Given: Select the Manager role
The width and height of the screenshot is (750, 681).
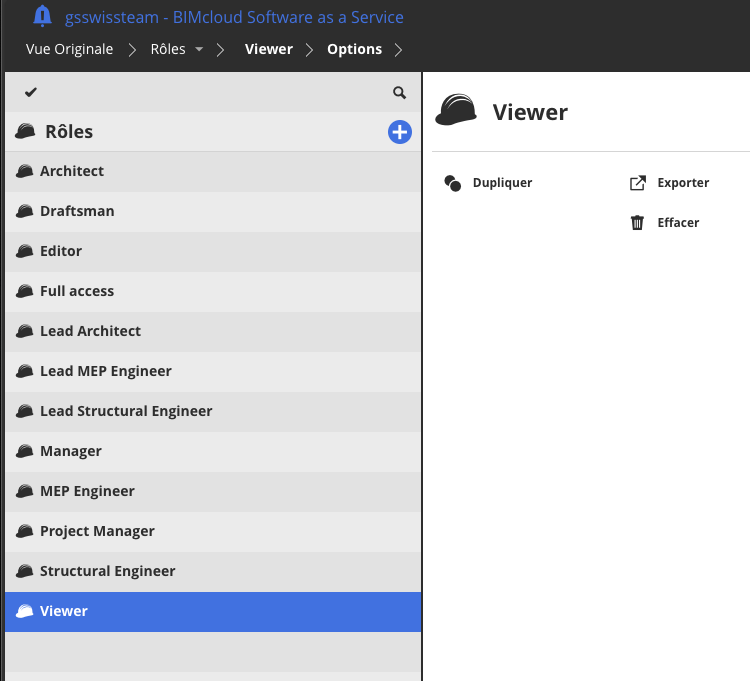Looking at the screenshot, I should point(213,451).
